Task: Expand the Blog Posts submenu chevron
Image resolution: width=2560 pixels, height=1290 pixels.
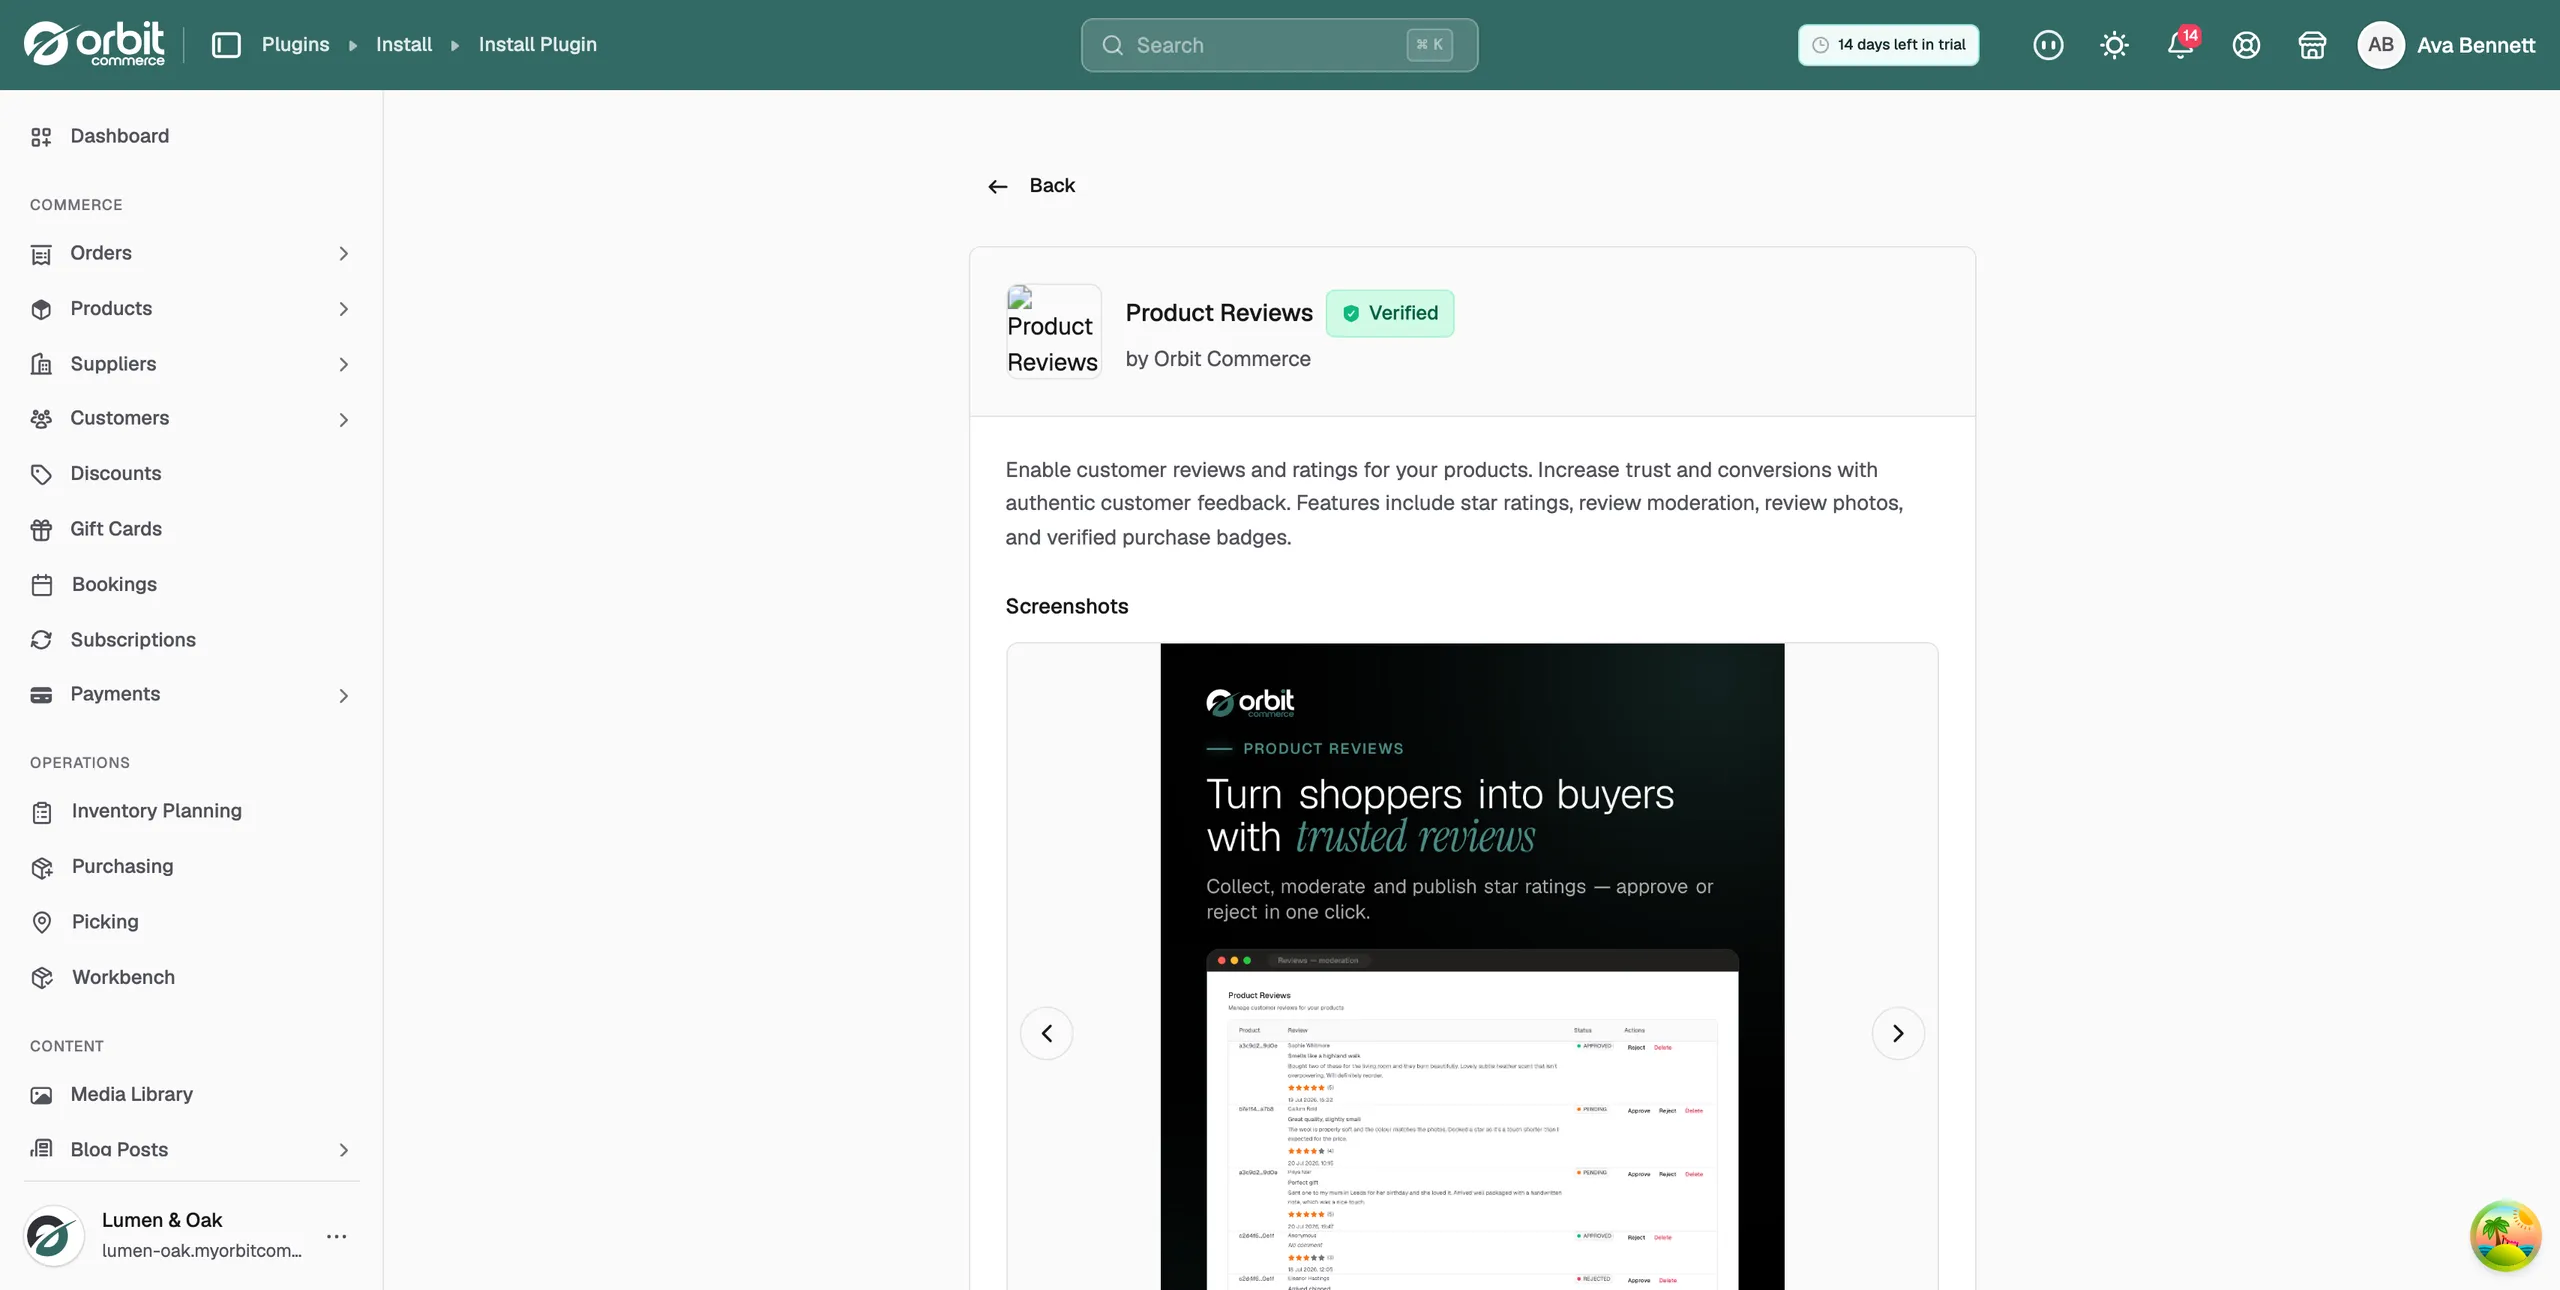Action: pos(343,1150)
